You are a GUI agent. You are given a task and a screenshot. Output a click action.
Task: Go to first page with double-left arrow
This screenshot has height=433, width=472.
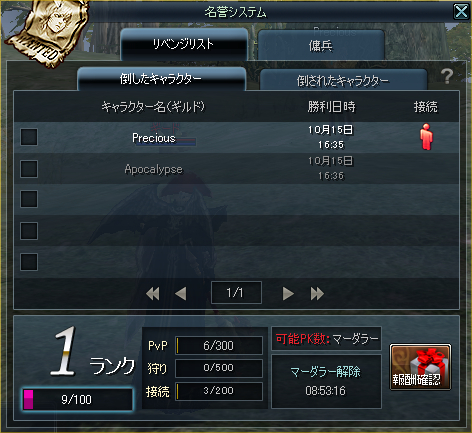[x=153, y=294]
